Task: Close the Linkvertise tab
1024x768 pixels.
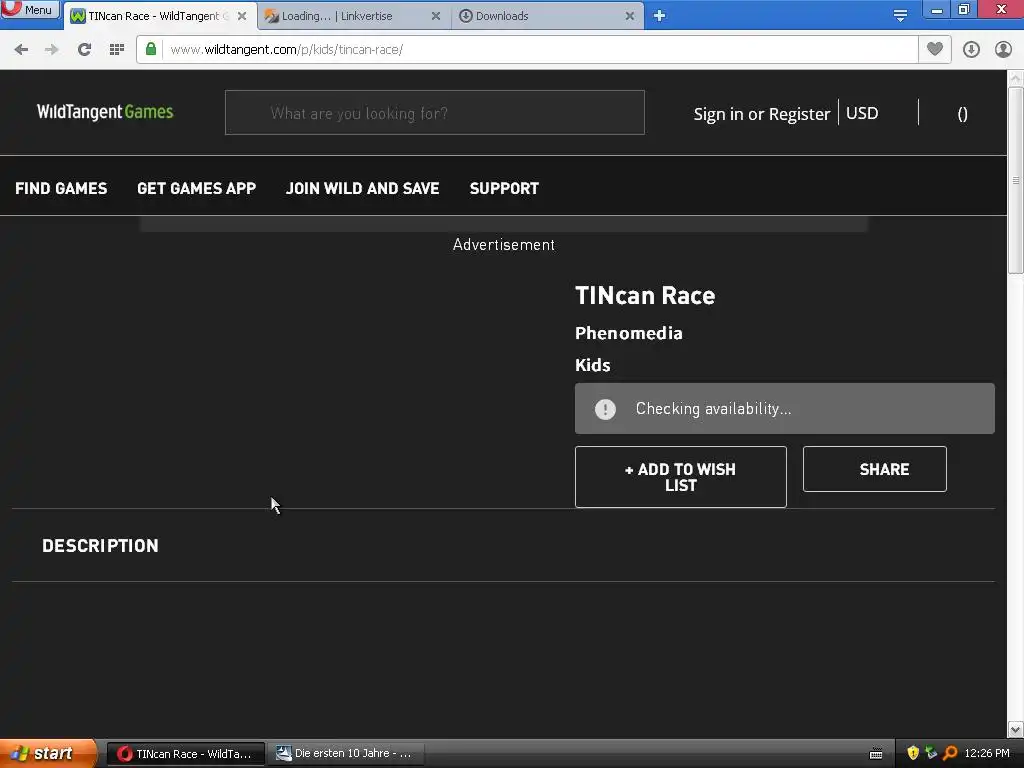Action: coord(436,16)
